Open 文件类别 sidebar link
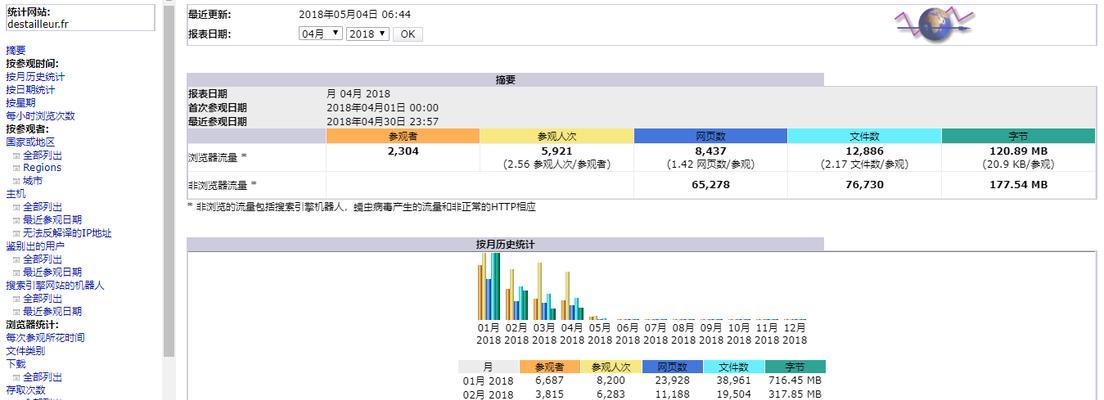 25,351
